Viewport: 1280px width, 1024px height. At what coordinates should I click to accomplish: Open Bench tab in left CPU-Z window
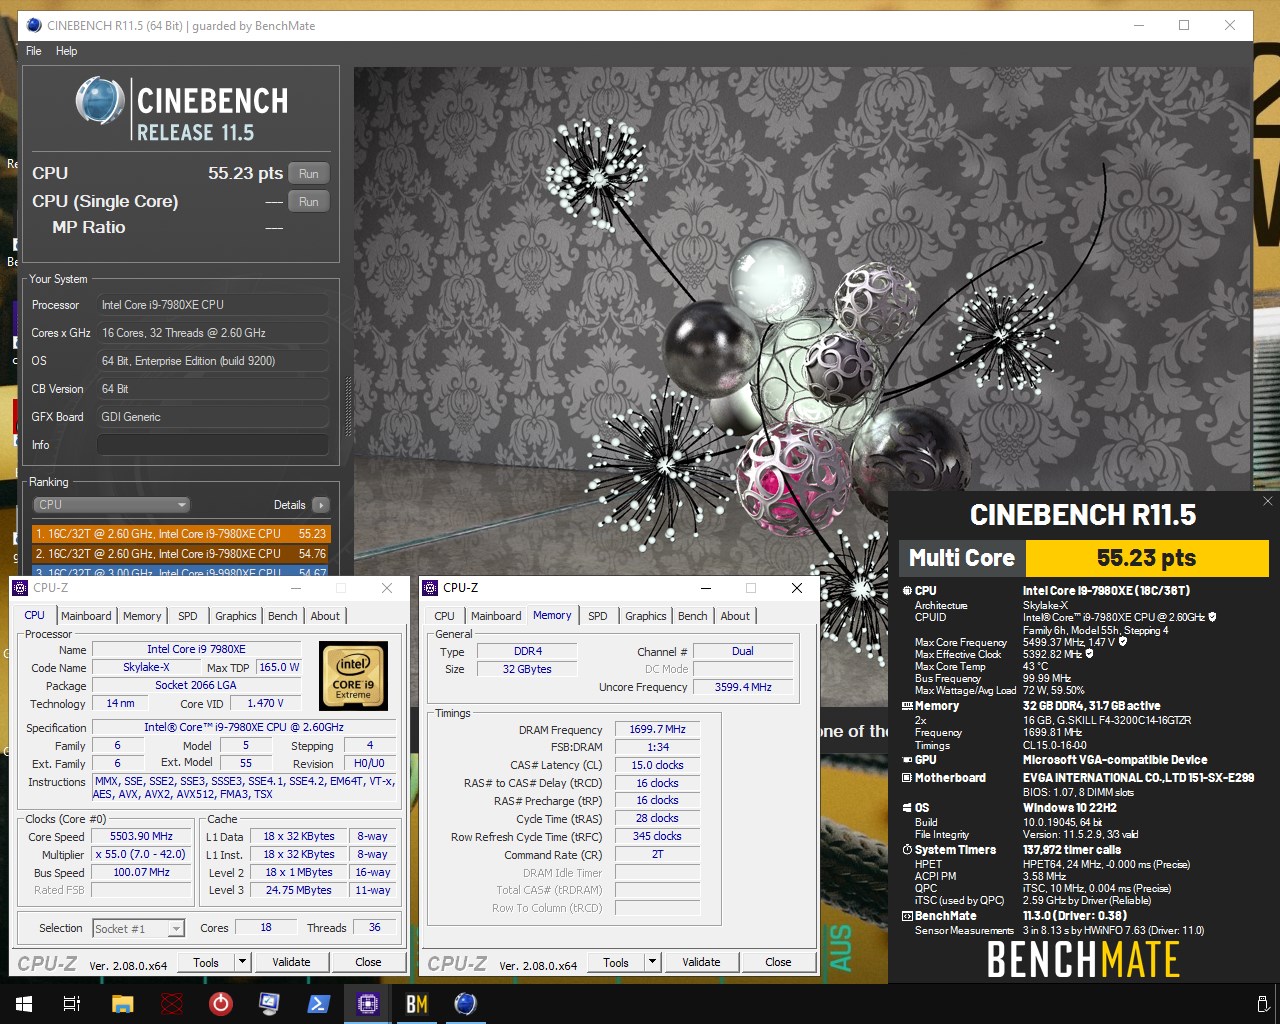(283, 616)
